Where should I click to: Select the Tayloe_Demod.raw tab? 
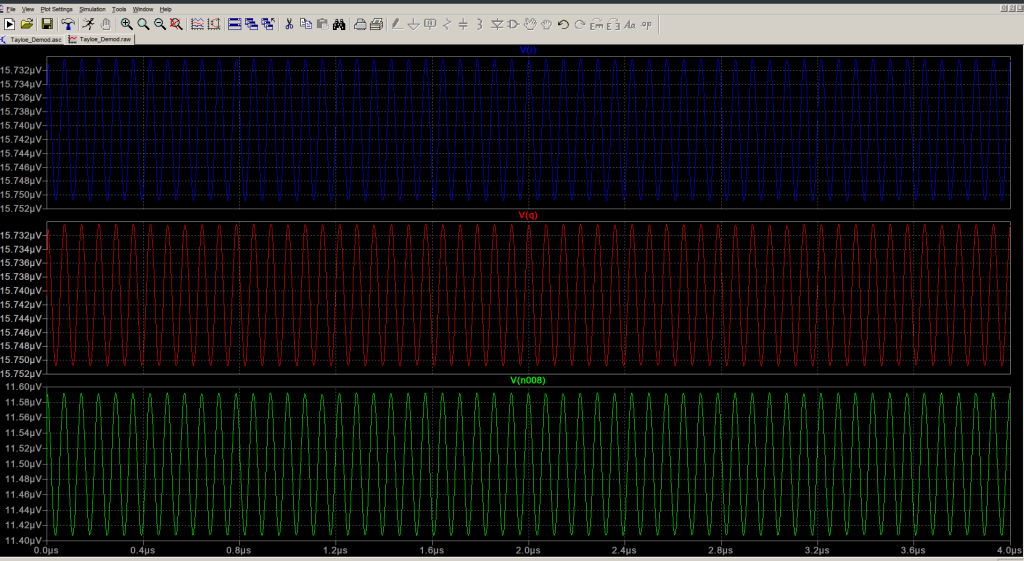[x=100, y=39]
